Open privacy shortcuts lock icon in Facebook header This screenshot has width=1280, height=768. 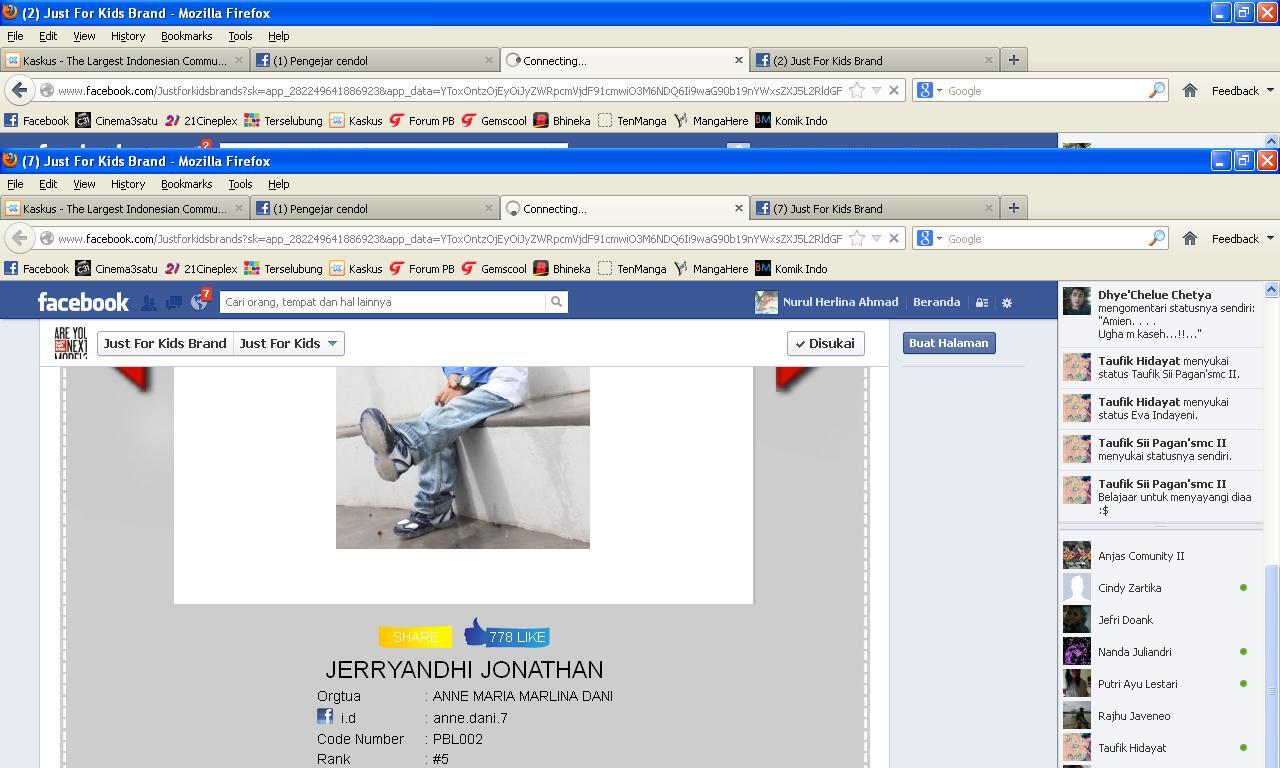click(982, 303)
